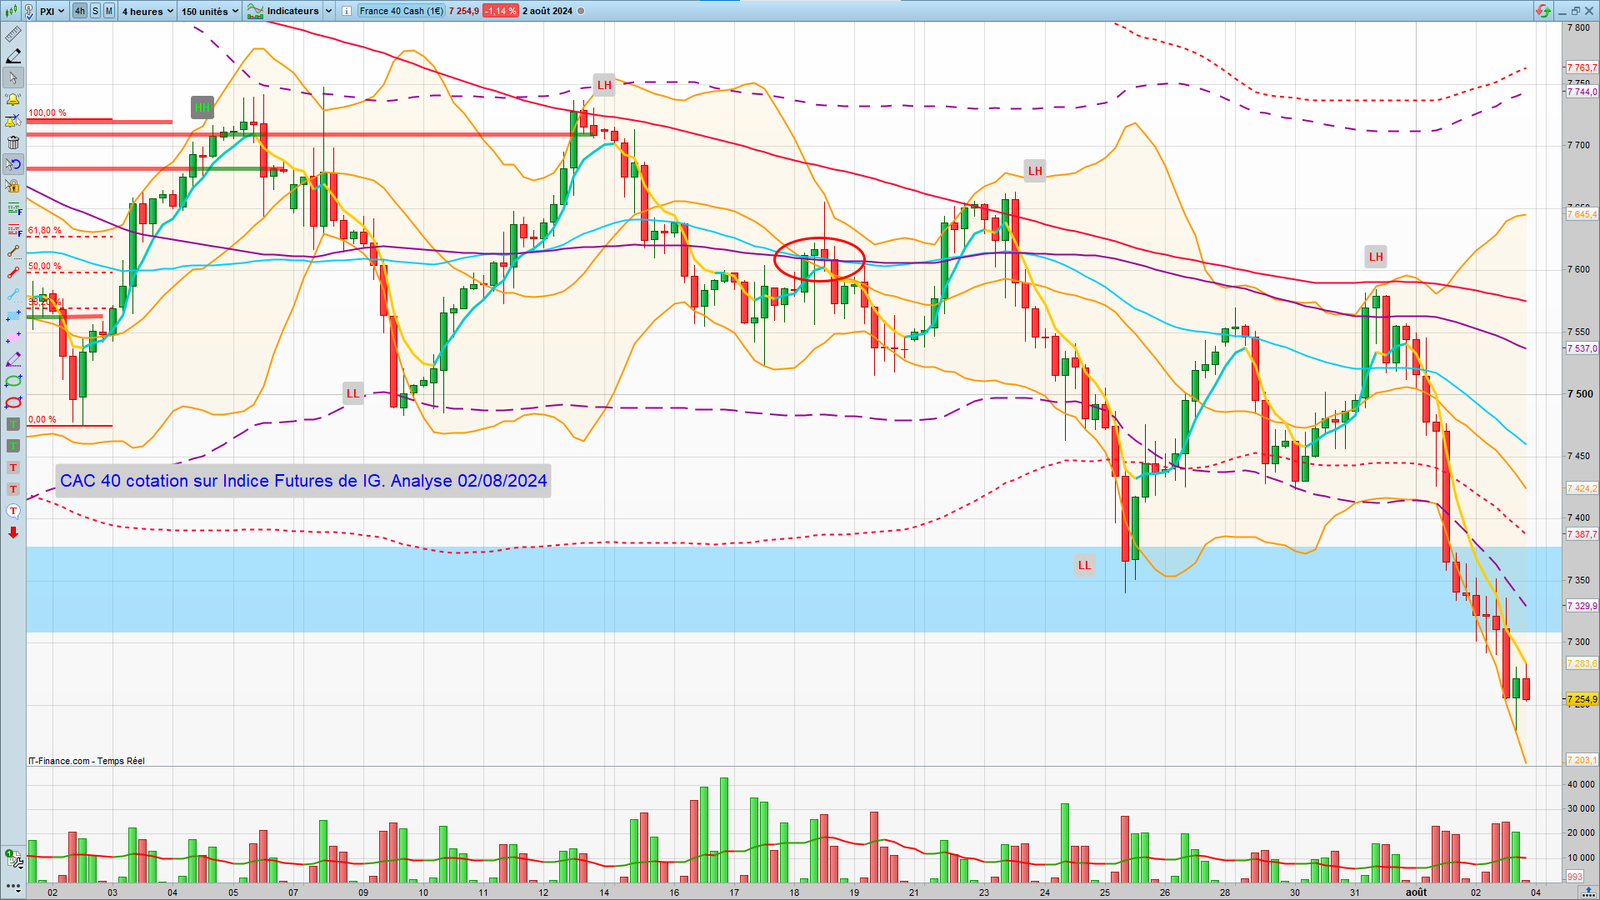Screen dimensions: 1600x900
Task: Toggle the M monthly timeframe shortcut
Action: click(x=109, y=11)
